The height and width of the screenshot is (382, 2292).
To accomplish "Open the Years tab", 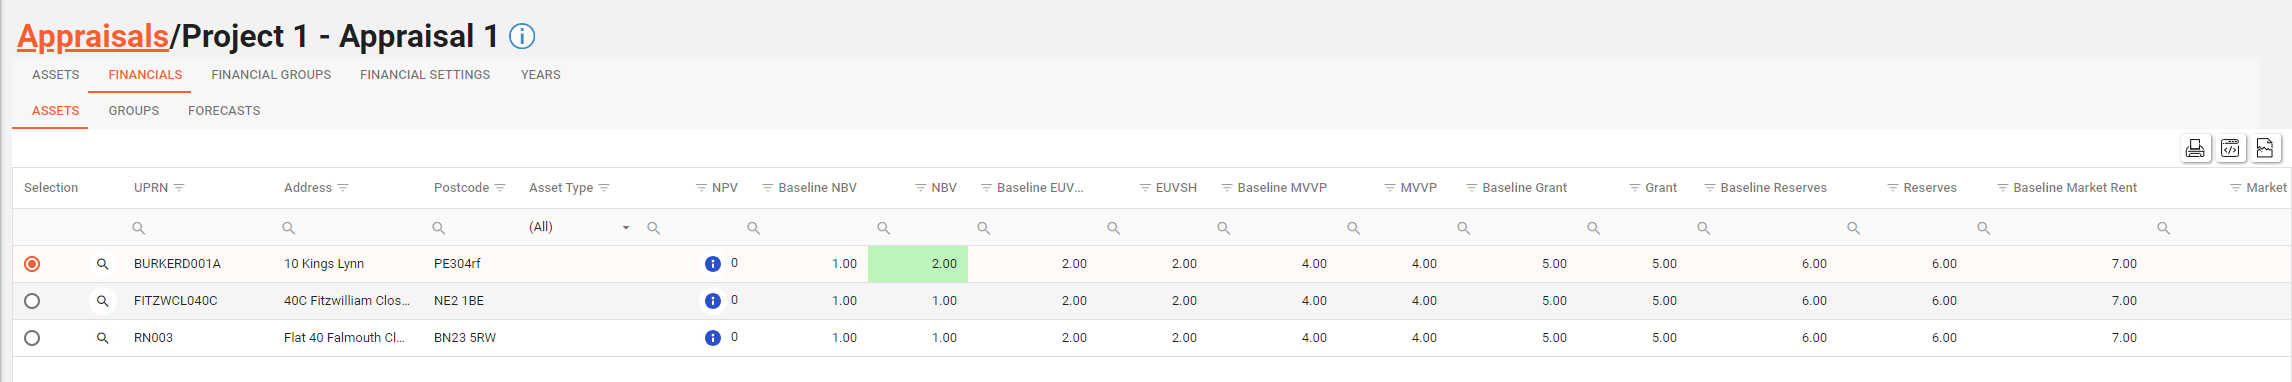I will click(540, 75).
